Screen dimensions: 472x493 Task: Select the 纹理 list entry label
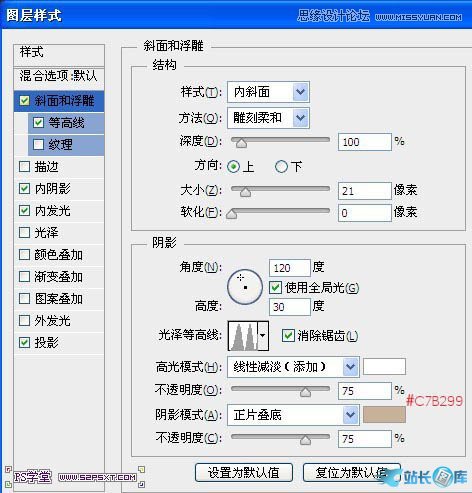(60, 145)
